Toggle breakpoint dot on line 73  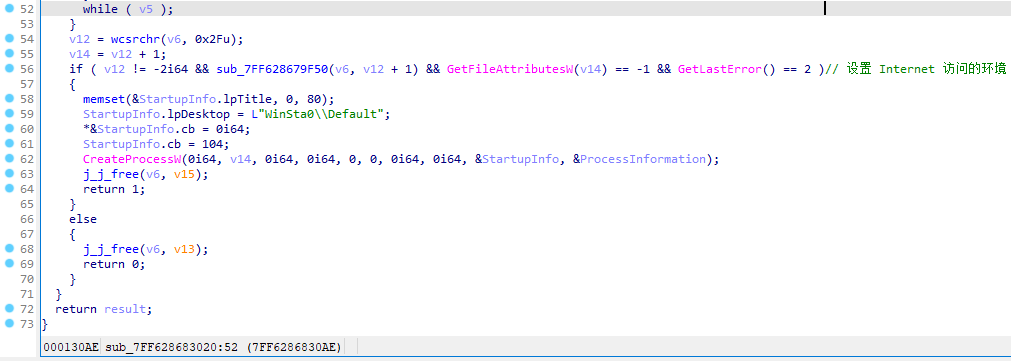tap(9, 324)
